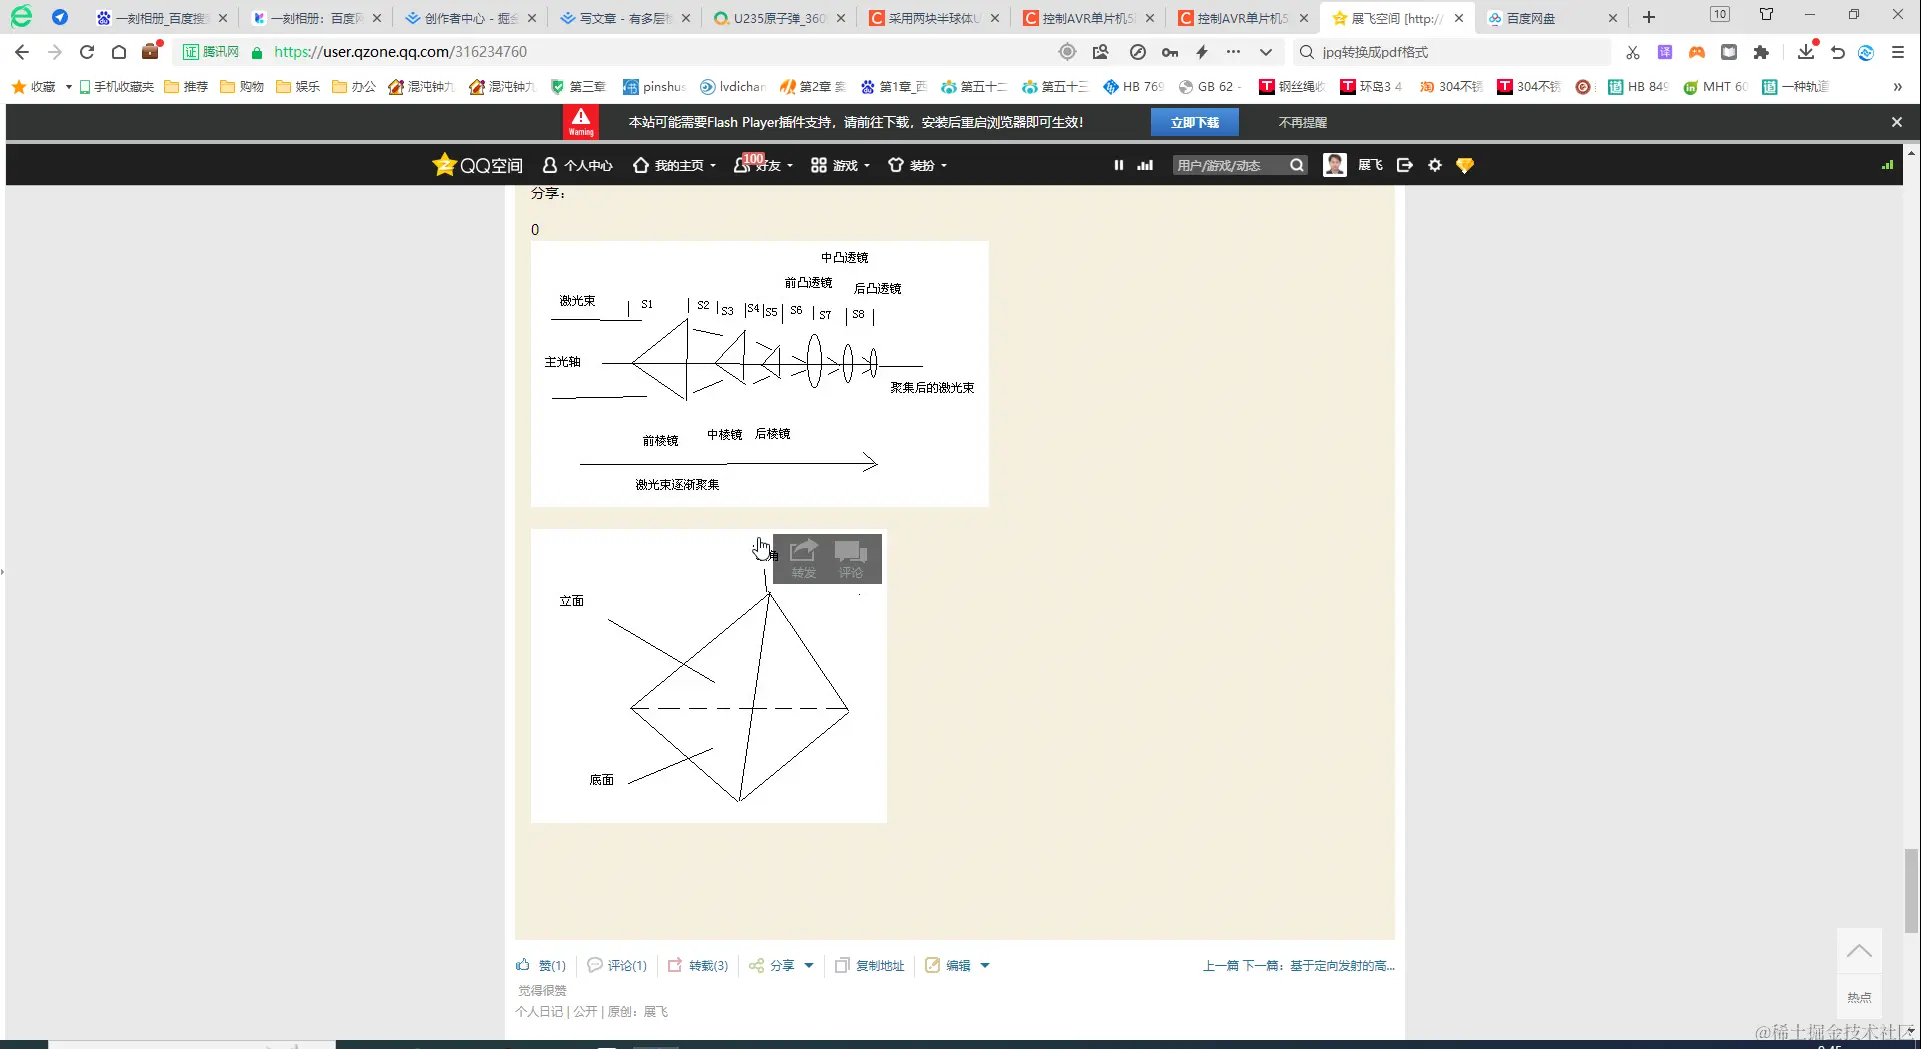Click the magnifier in the 用户/游戏/动态 search box
Image resolution: width=1921 pixels, height=1049 pixels.
[x=1295, y=164]
